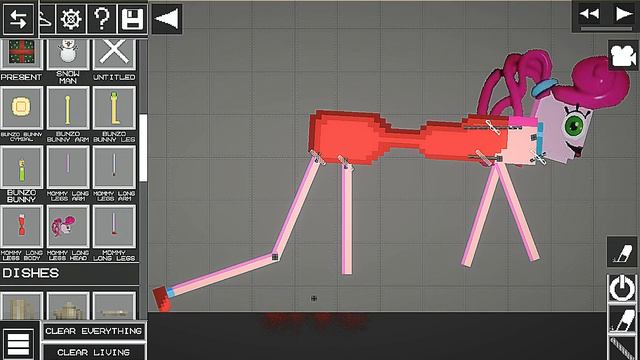Select the Snow Man item
The height and width of the screenshot is (360, 640).
(68, 54)
